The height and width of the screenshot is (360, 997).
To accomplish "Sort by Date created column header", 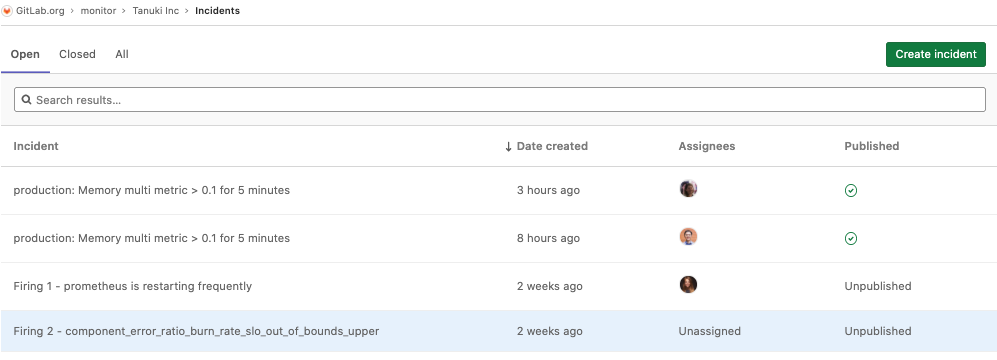I will tap(552, 146).
